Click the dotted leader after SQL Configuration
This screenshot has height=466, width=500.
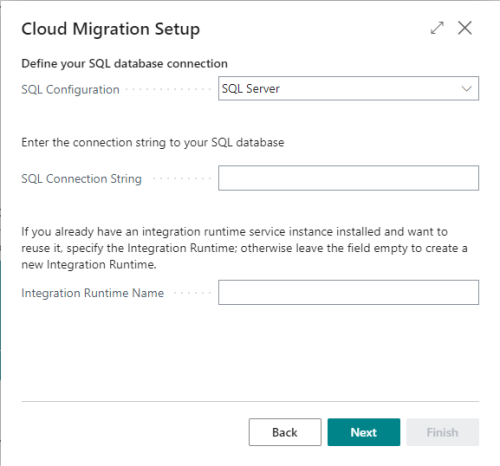pos(168,90)
